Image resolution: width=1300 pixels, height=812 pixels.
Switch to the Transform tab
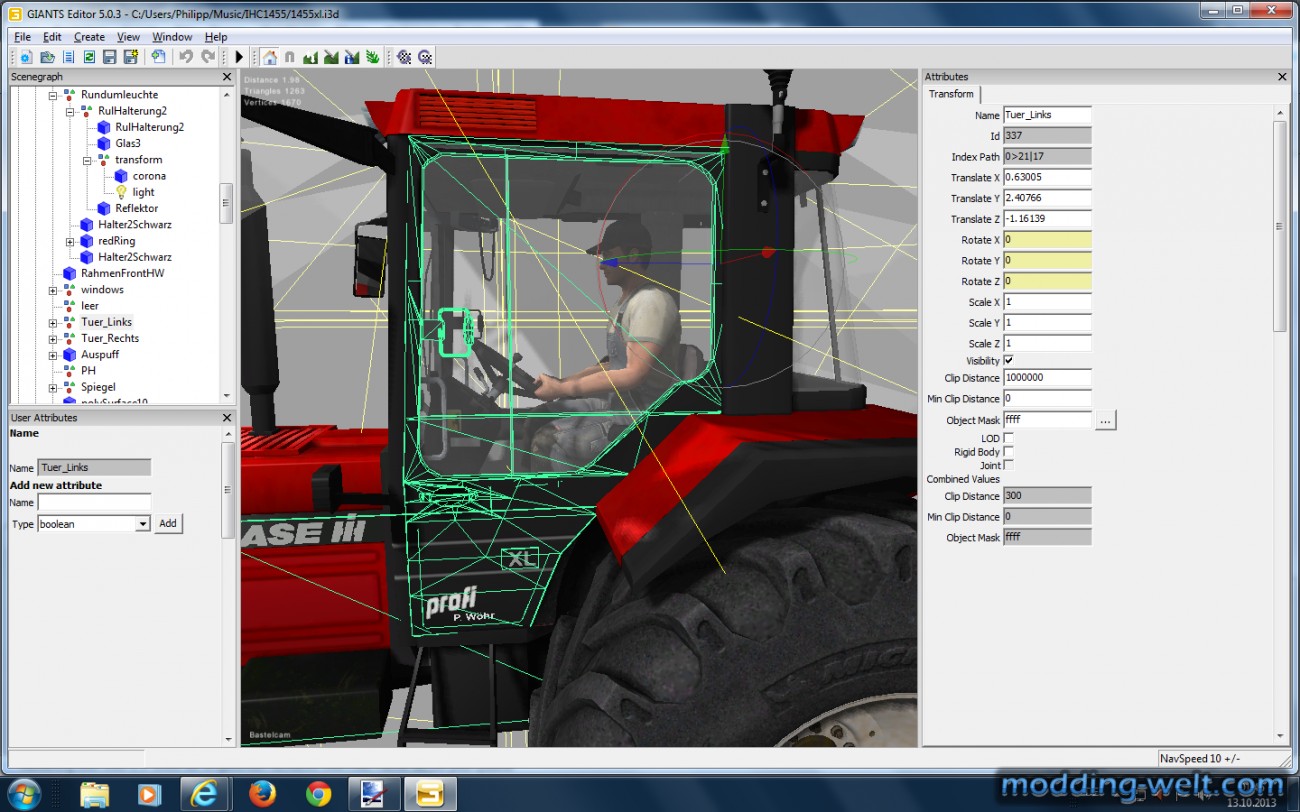click(x=951, y=94)
